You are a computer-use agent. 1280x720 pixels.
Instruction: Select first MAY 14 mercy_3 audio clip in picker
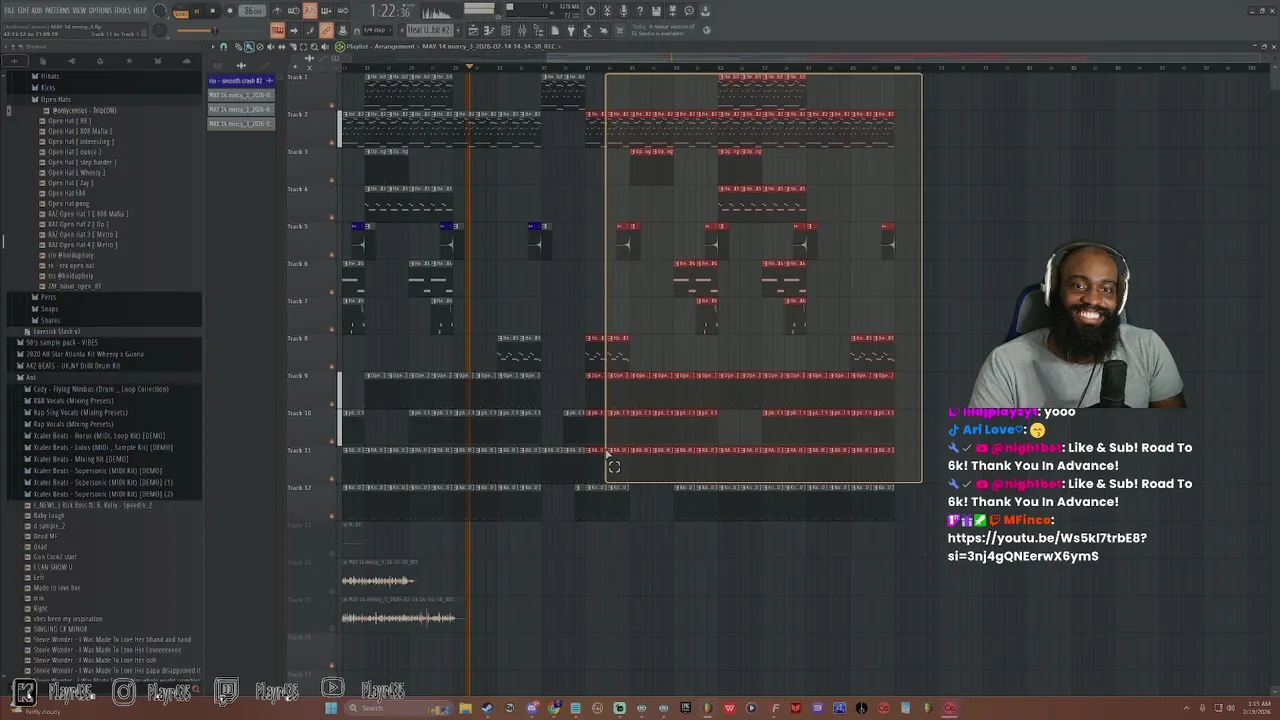[240, 95]
